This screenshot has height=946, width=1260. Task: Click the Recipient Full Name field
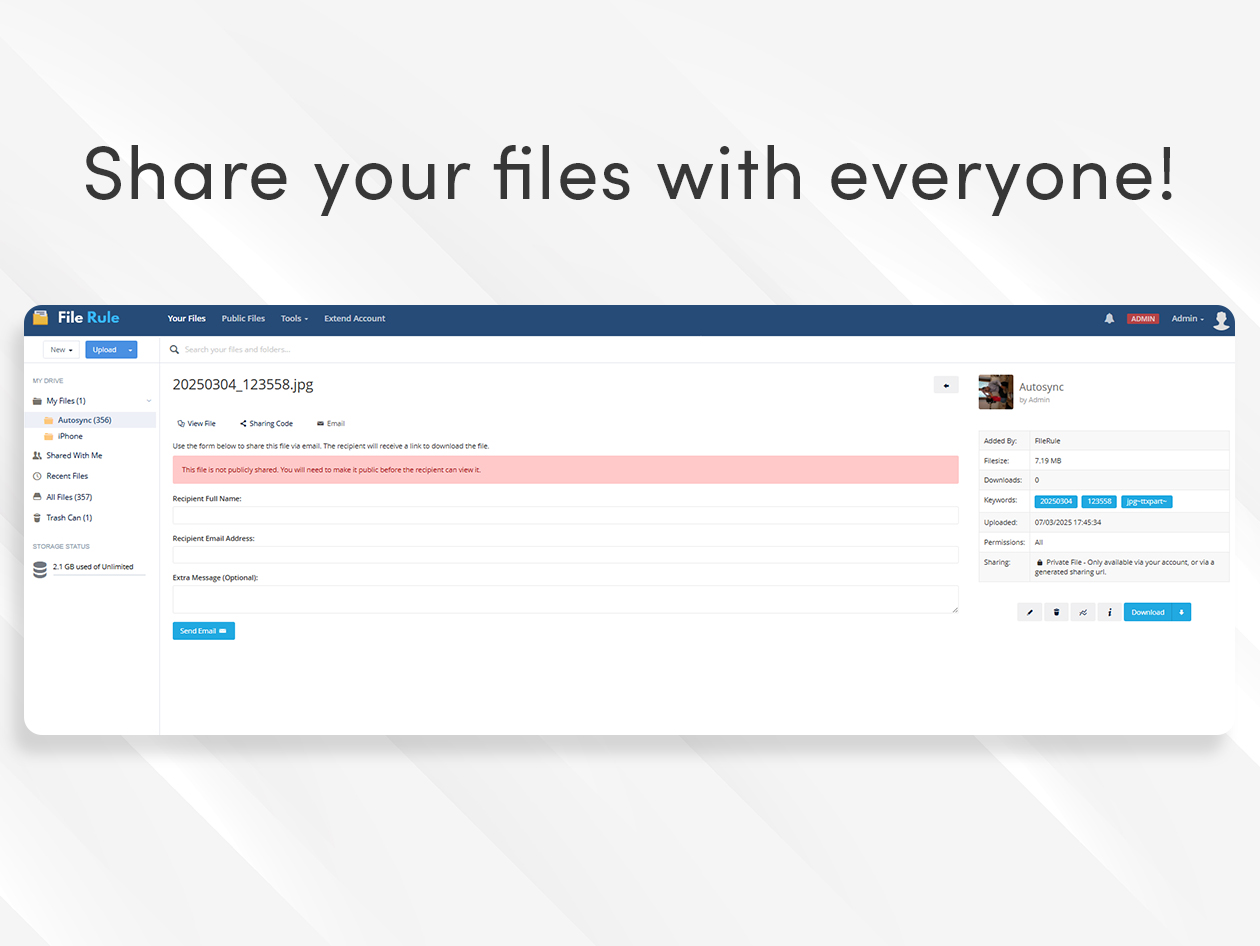tap(565, 516)
